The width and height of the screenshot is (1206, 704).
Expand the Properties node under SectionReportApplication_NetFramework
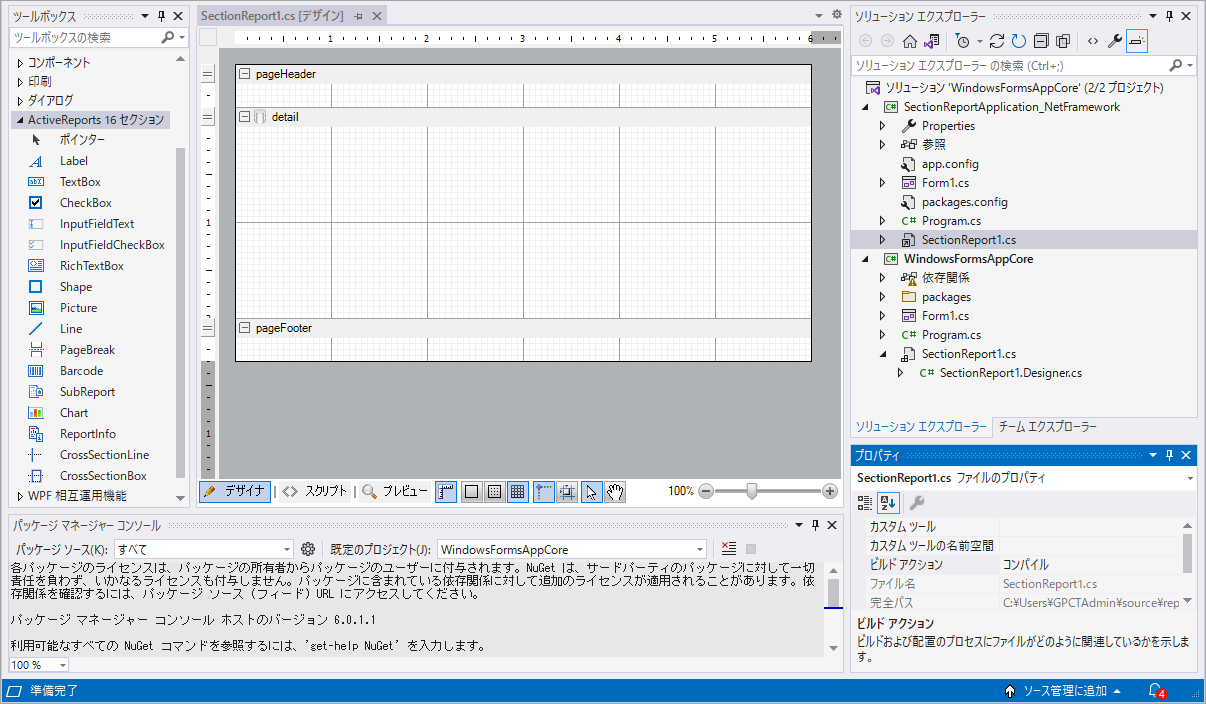[x=882, y=126]
